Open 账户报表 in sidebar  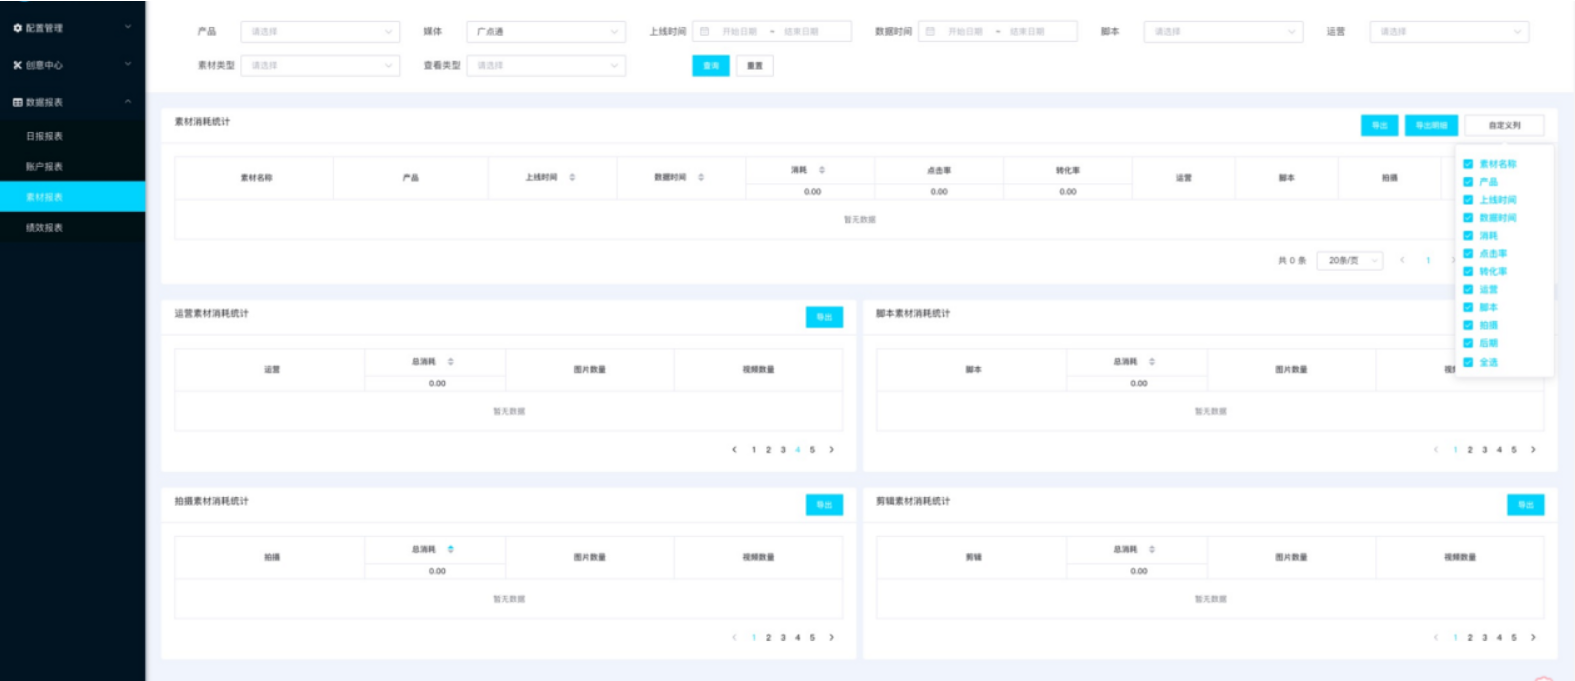pyautogui.click(x=72, y=167)
